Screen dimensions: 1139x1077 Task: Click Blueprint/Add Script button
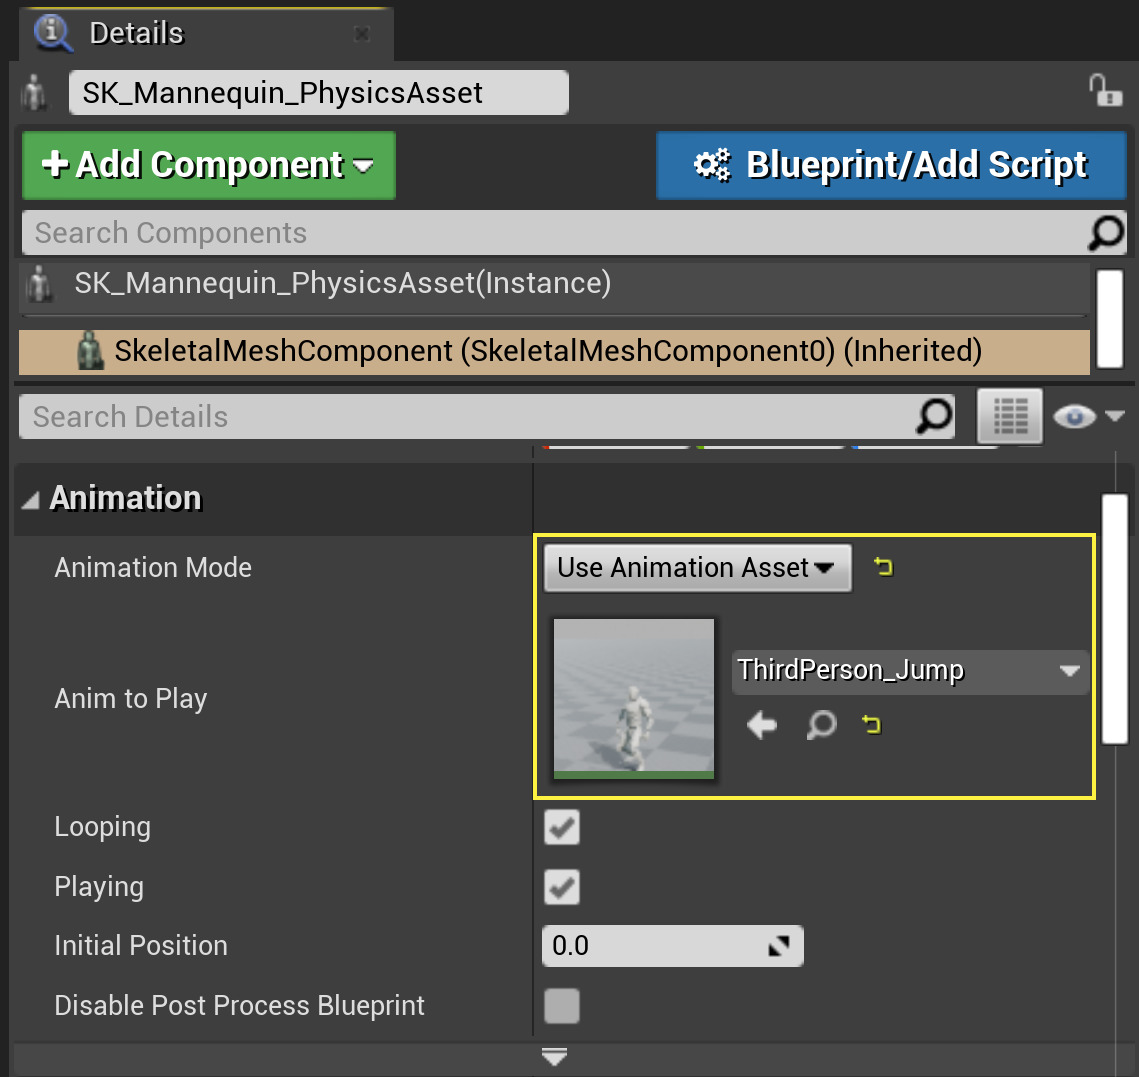[x=891, y=165]
